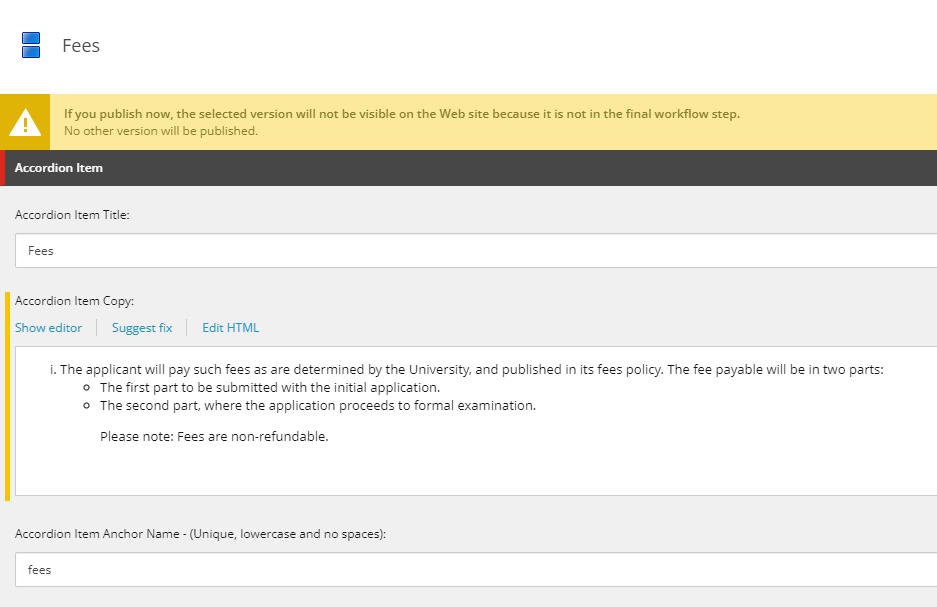Open the Edit HTML link
The width and height of the screenshot is (937, 607).
point(231,327)
